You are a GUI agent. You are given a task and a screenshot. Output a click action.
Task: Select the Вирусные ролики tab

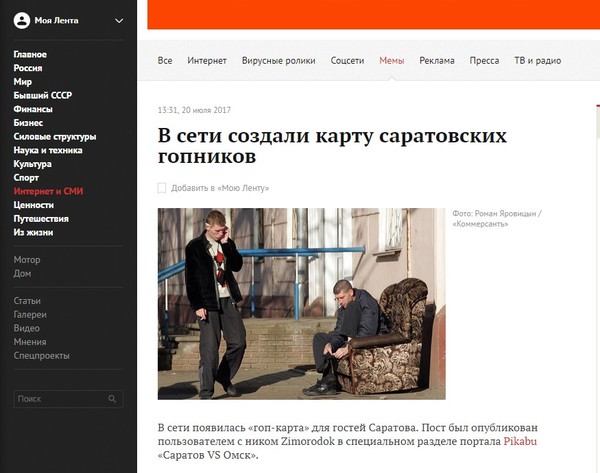(x=279, y=60)
